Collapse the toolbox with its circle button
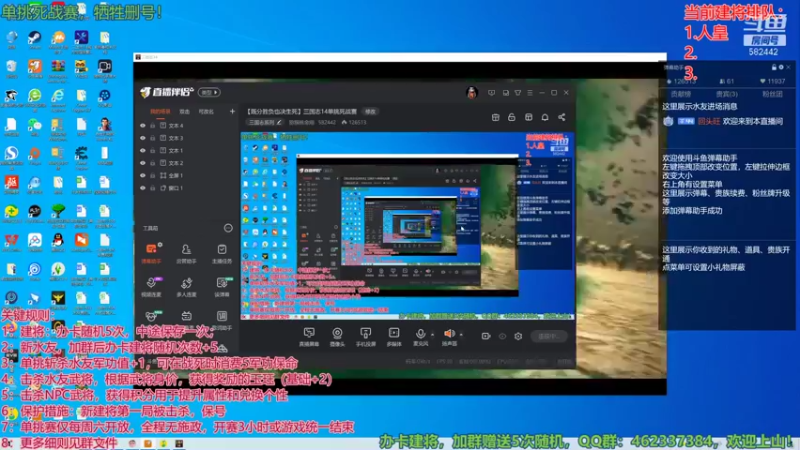 [228, 228]
